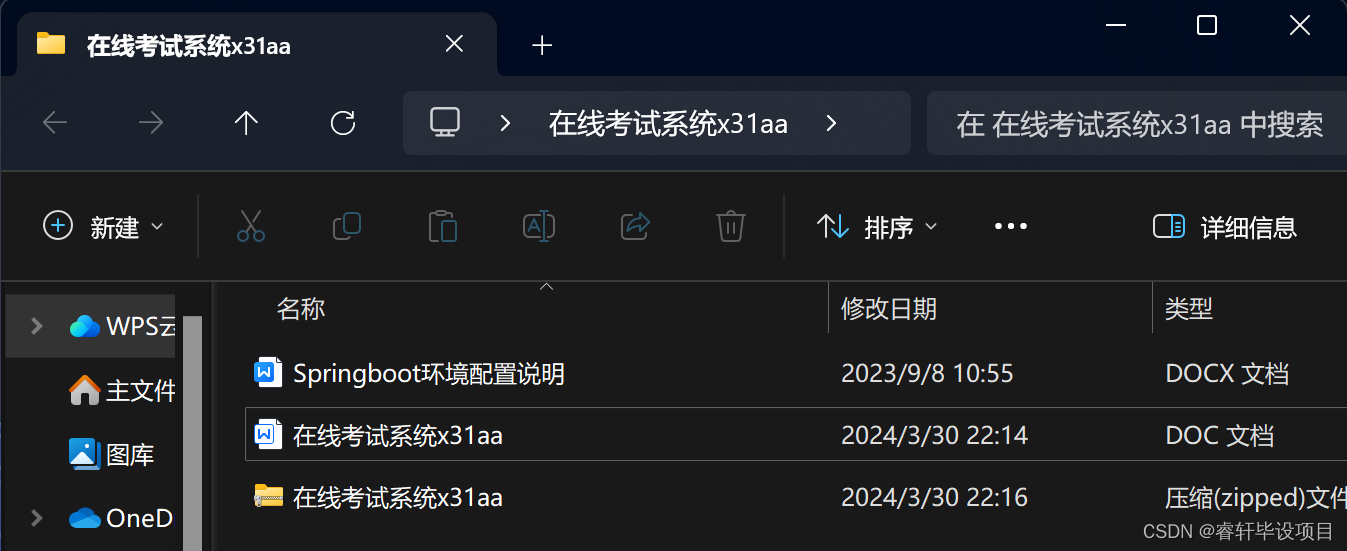The image size is (1347, 551).
Task: Click the search box for this folder
Action: pos(1137,123)
